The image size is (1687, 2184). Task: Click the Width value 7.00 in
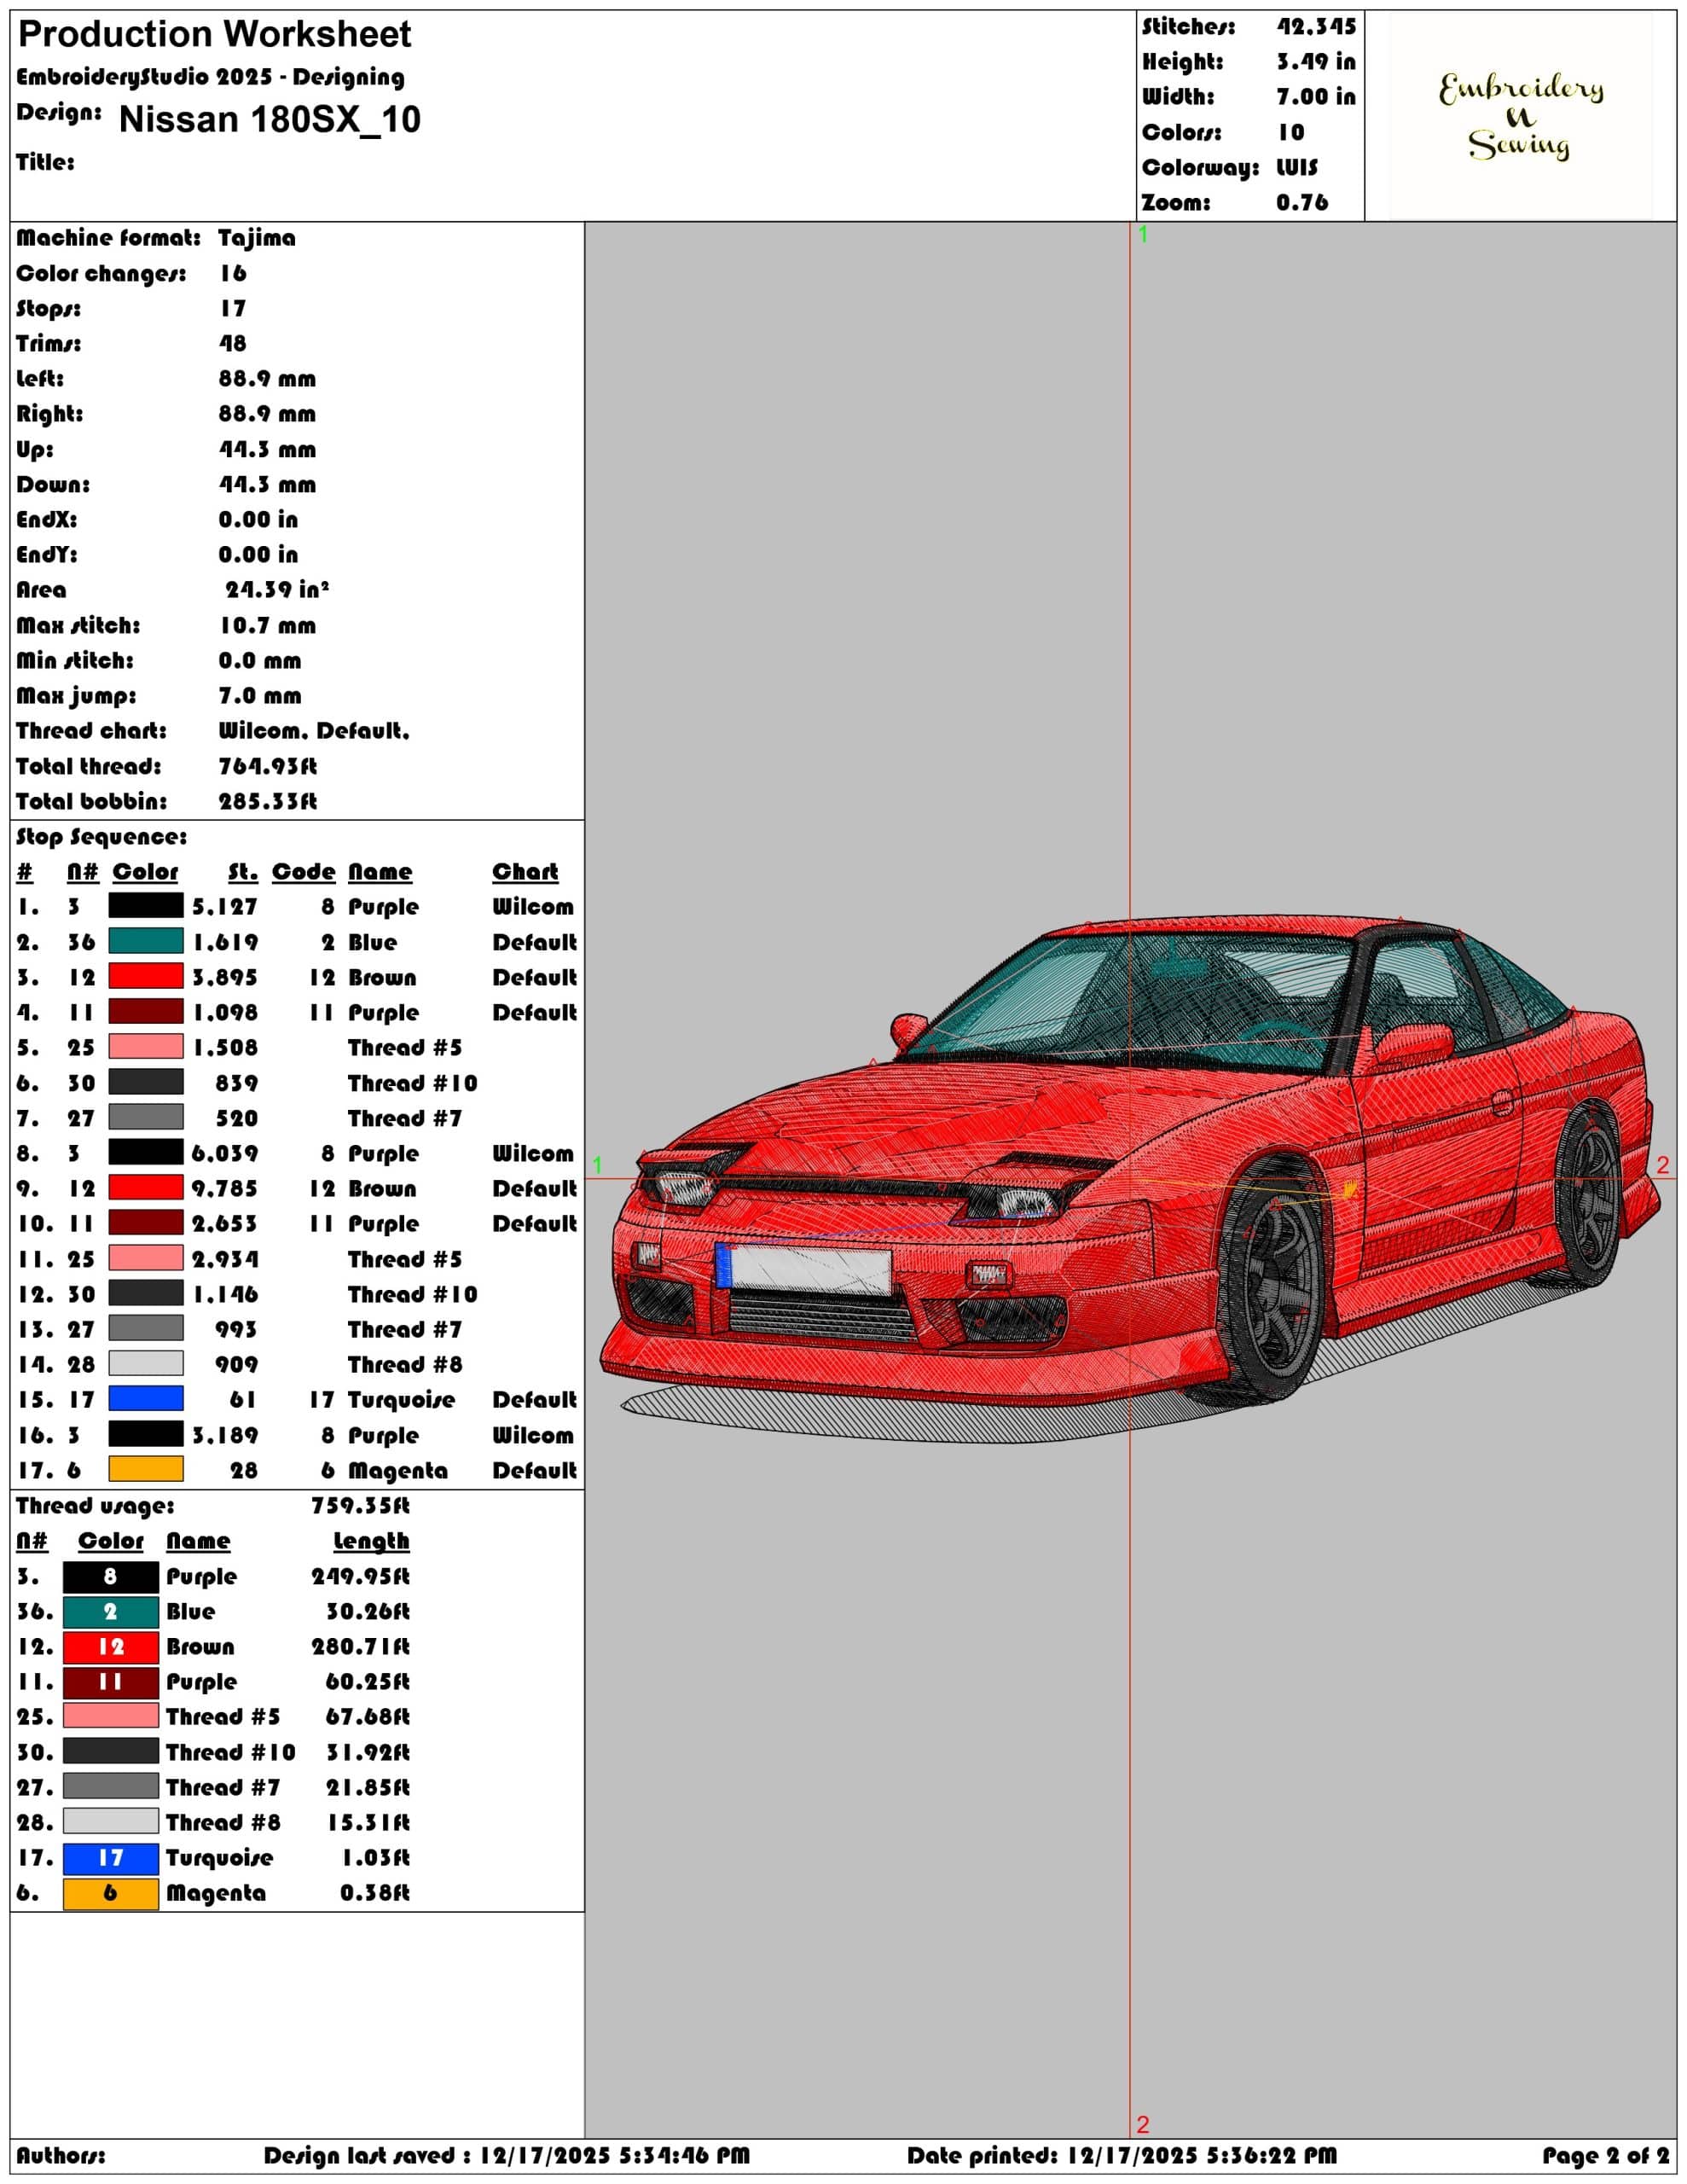pos(1316,97)
